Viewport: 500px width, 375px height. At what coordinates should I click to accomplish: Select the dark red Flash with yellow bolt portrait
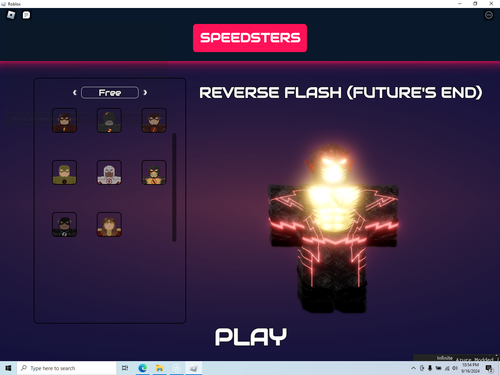click(64, 120)
